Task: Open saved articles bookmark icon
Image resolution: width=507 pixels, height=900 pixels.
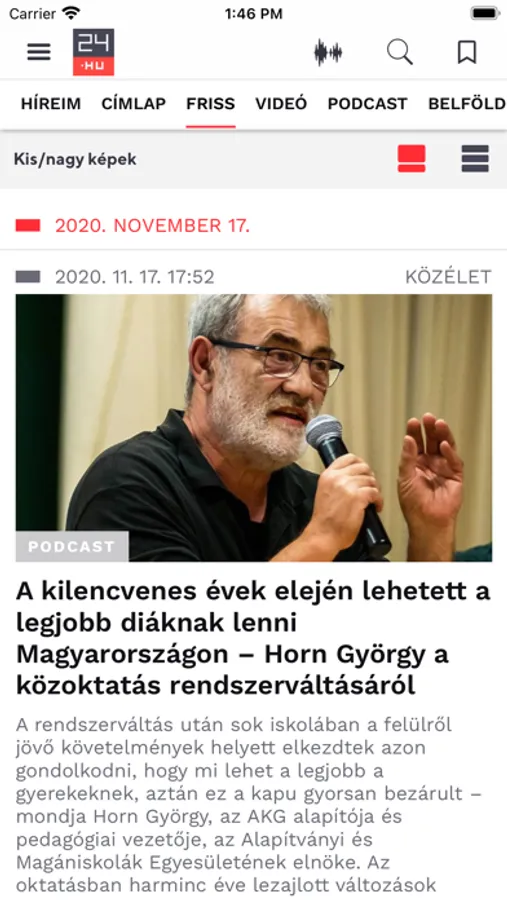Action: (x=467, y=52)
